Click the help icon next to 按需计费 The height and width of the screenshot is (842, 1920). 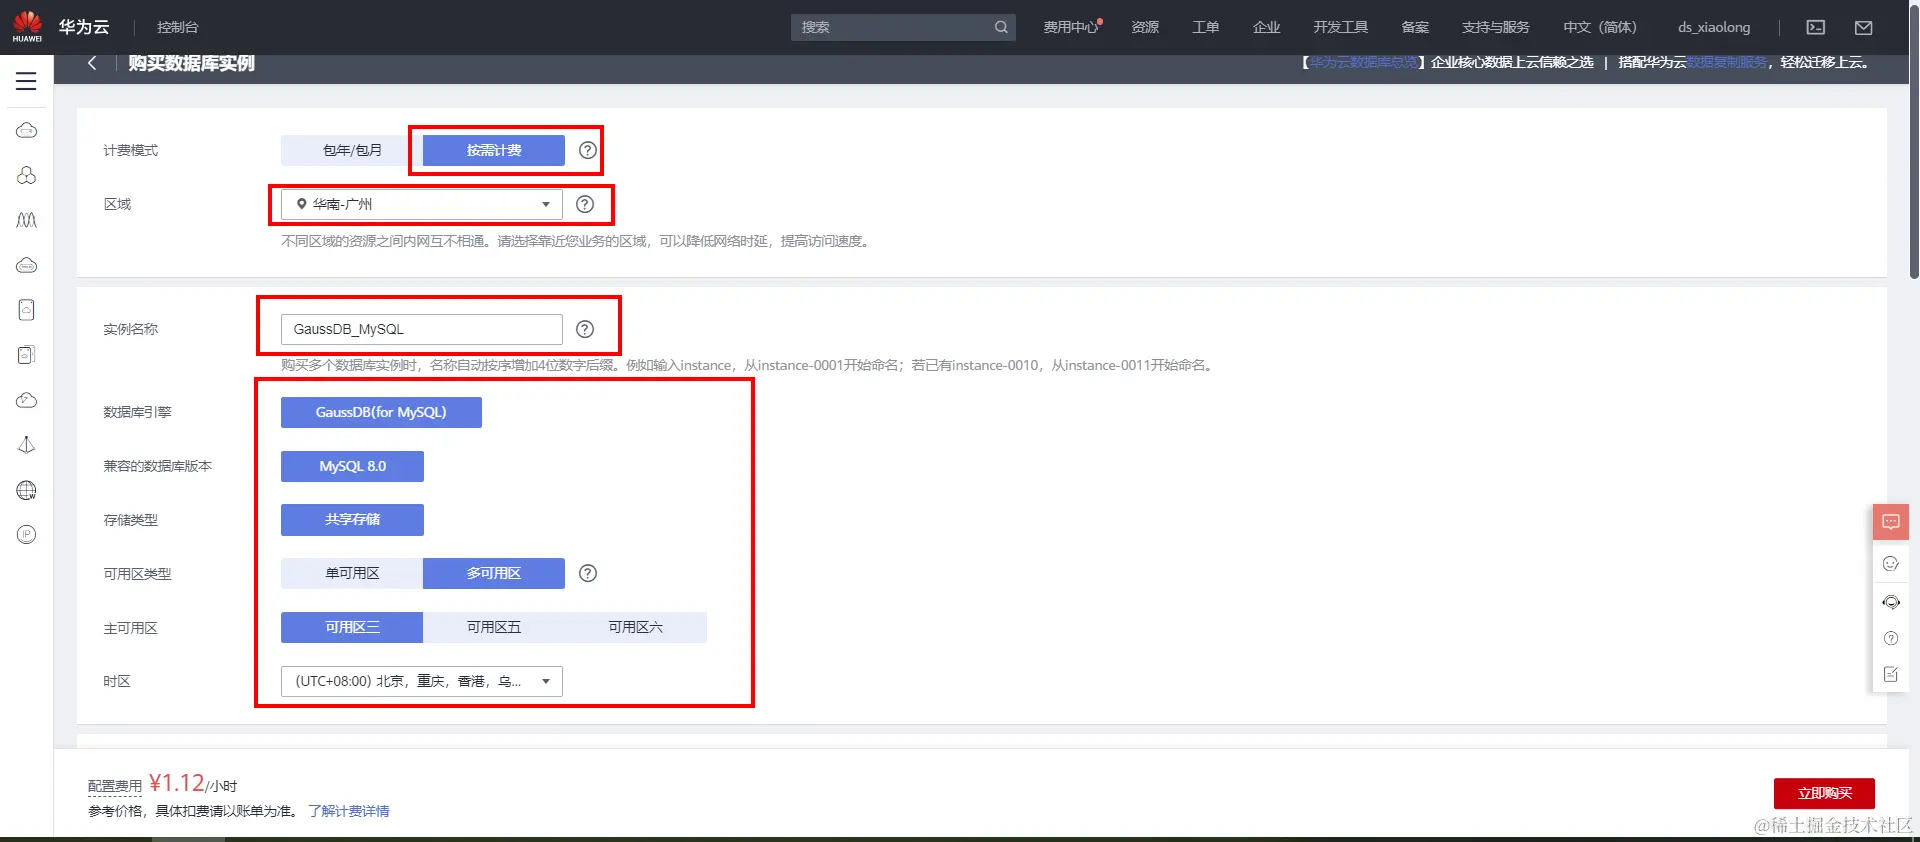click(x=588, y=150)
